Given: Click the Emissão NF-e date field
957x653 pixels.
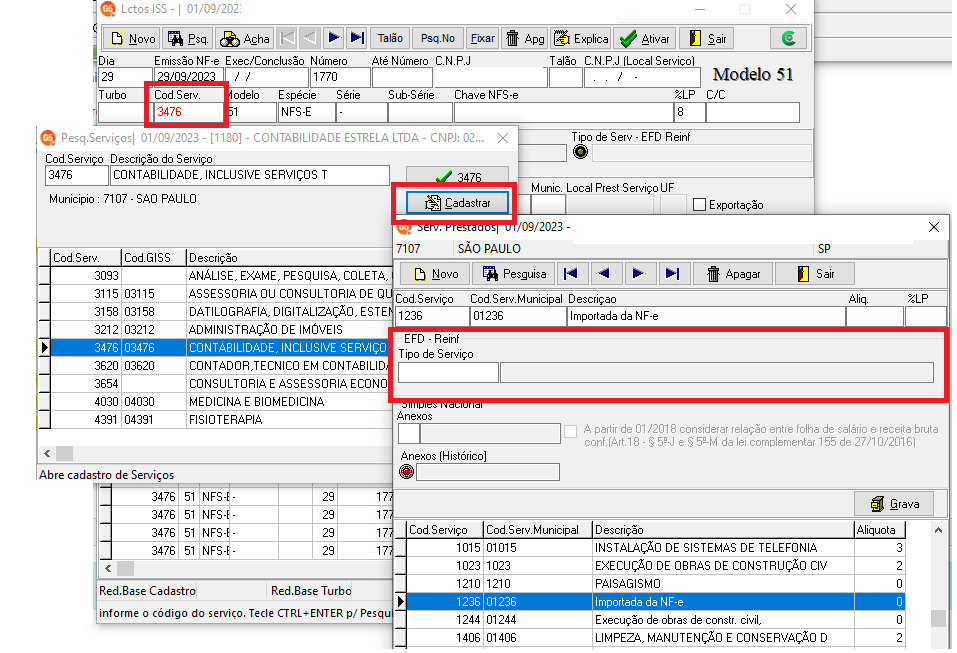Looking at the screenshot, I should pos(188,77).
